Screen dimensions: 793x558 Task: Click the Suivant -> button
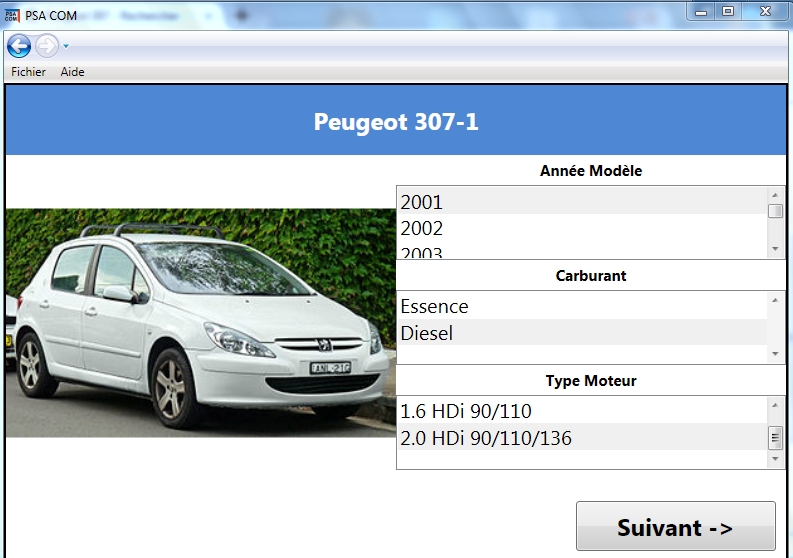pos(676,526)
